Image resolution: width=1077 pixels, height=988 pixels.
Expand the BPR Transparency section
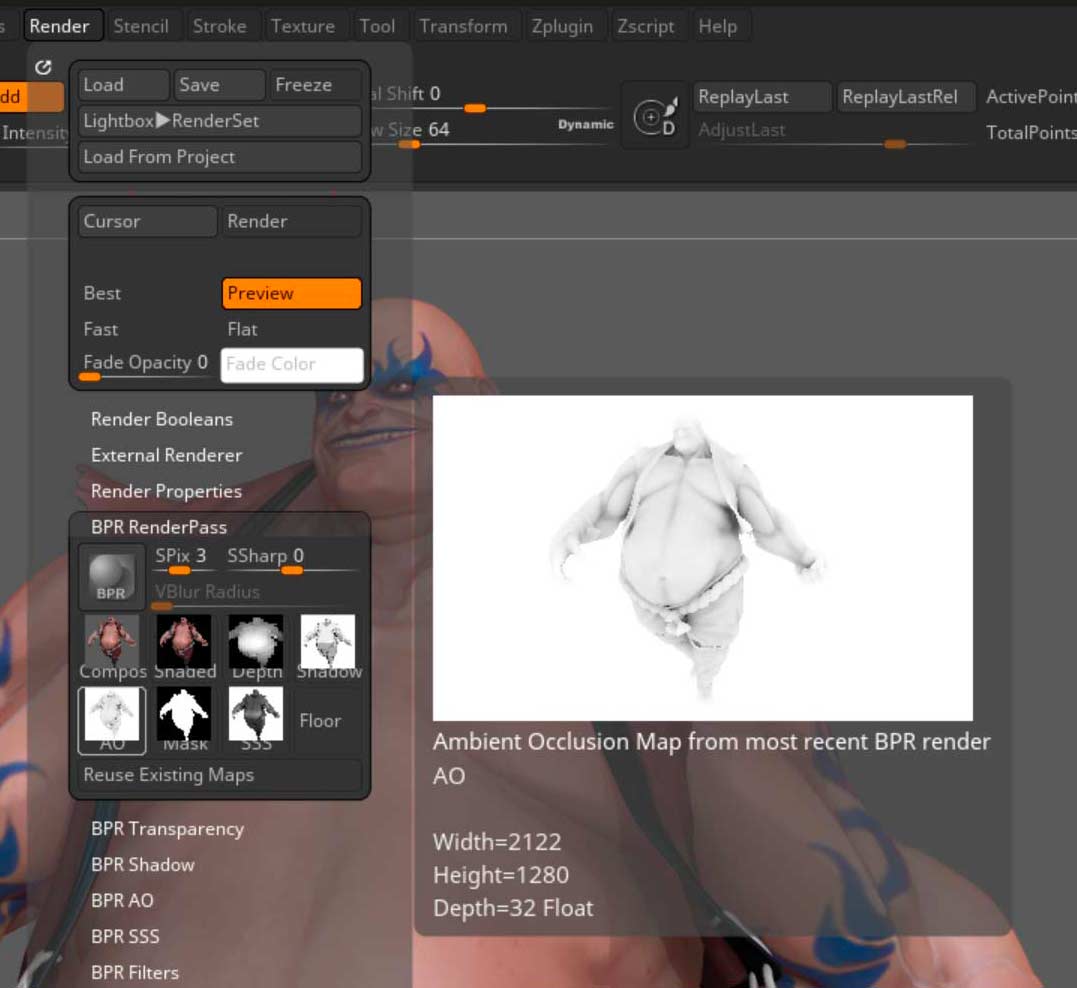coord(168,829)
